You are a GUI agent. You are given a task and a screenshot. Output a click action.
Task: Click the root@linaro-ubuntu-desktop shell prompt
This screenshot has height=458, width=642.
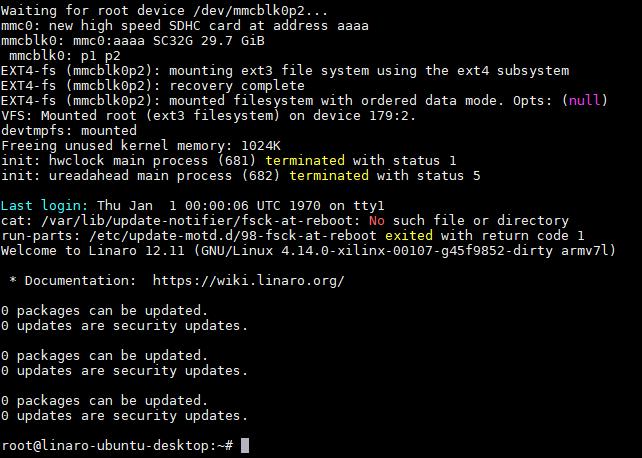point(118,445)
